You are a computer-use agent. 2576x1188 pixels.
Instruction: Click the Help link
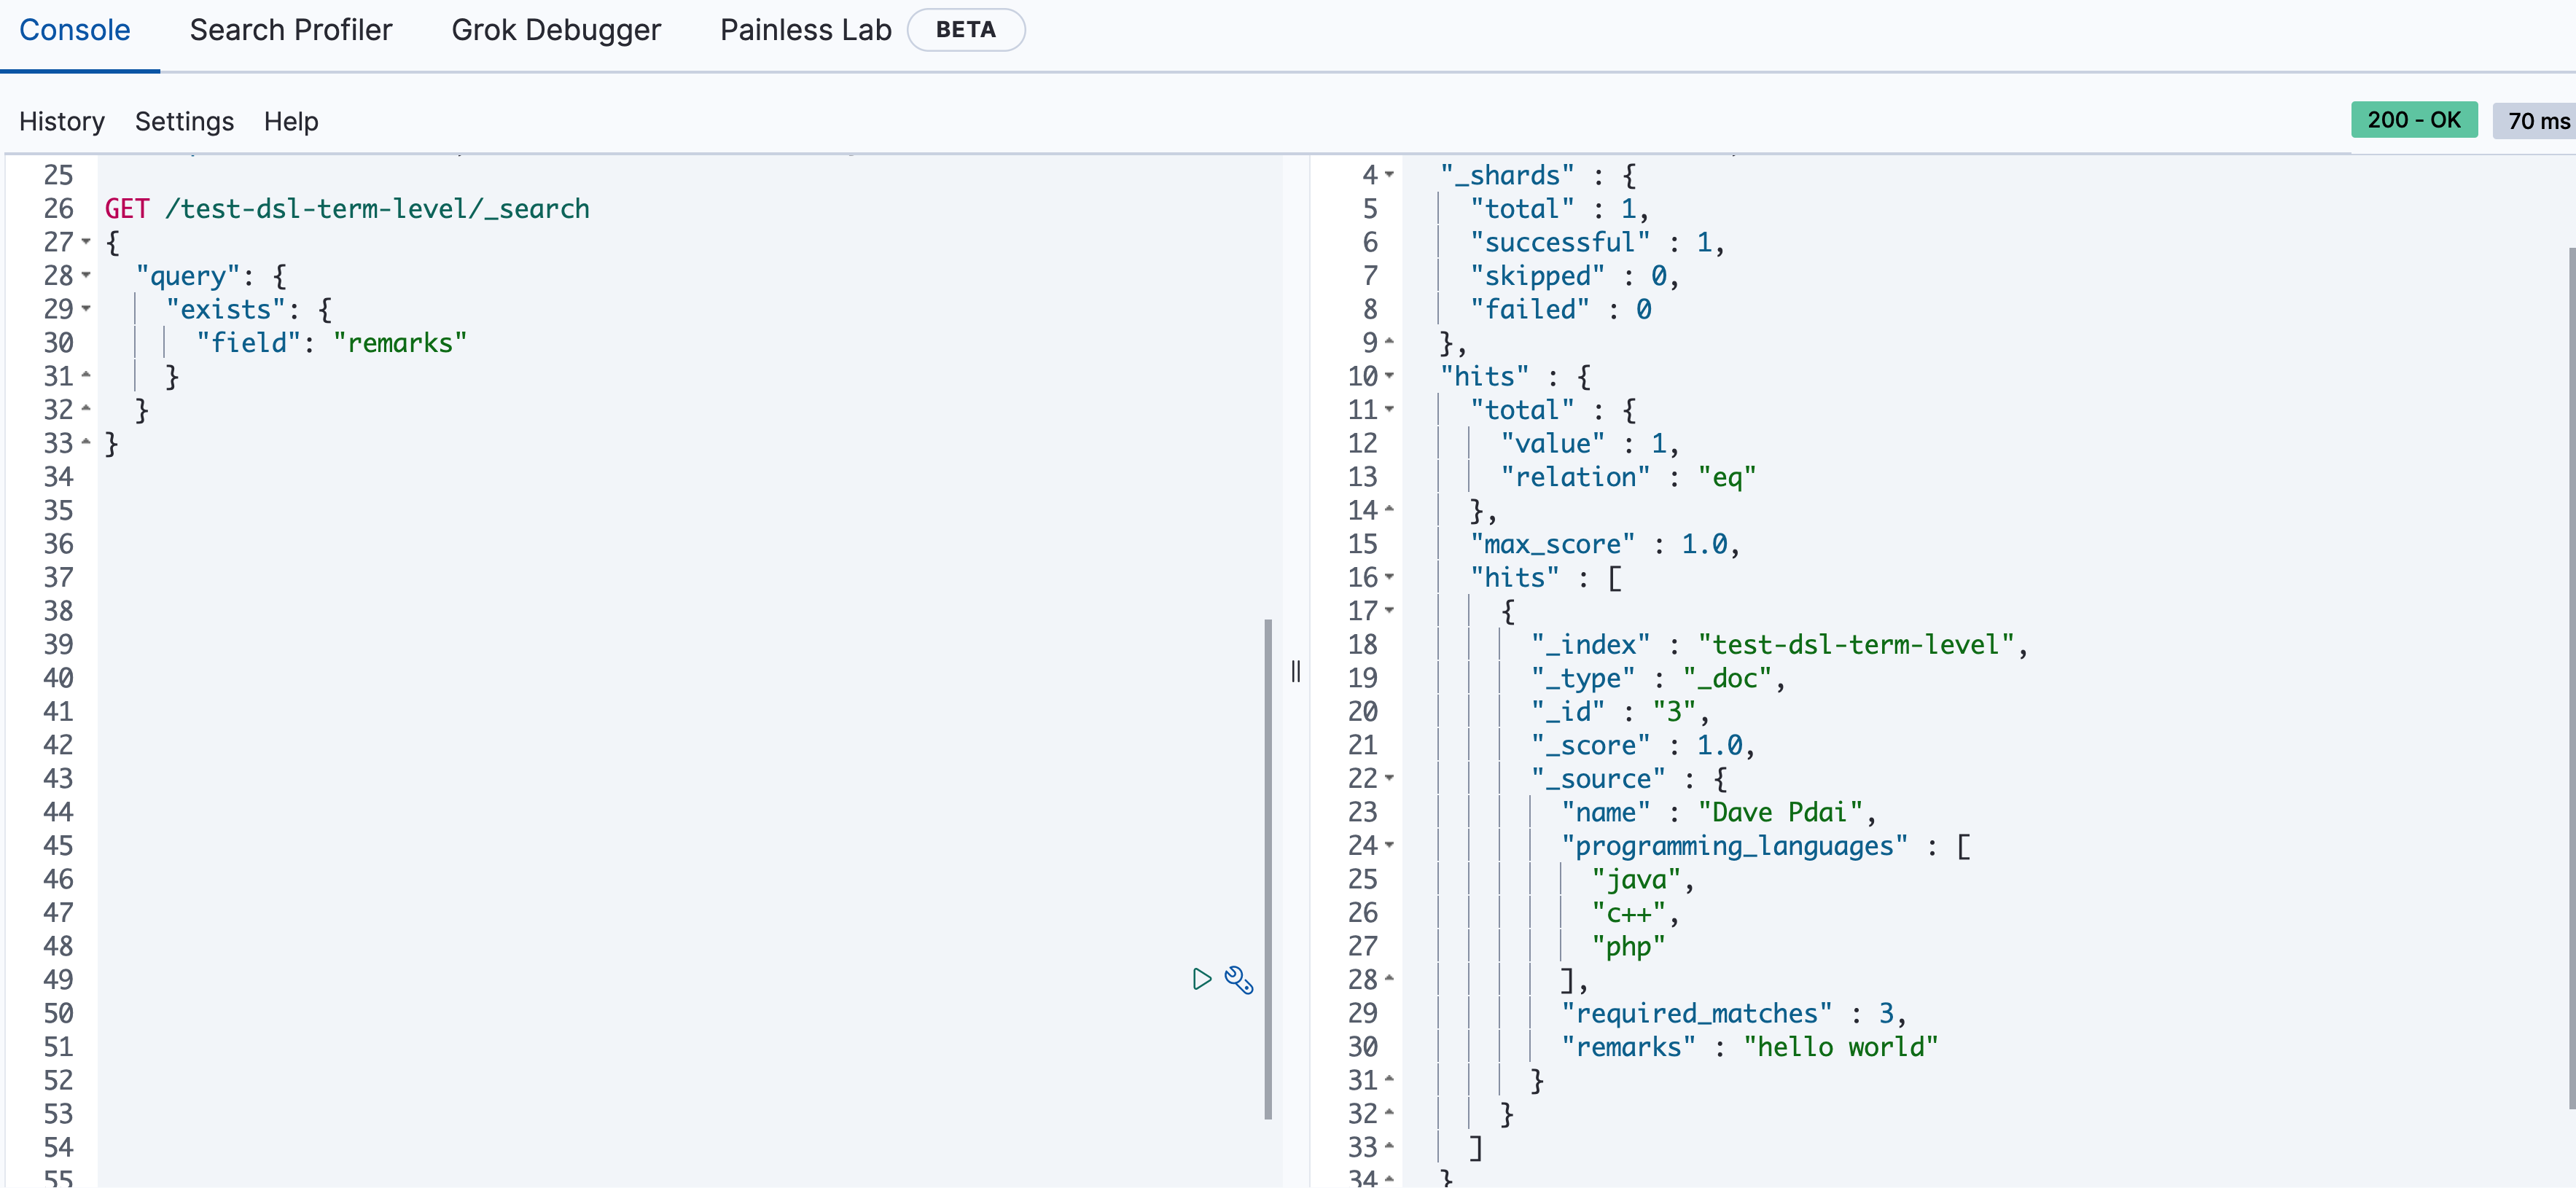point(291,121)
